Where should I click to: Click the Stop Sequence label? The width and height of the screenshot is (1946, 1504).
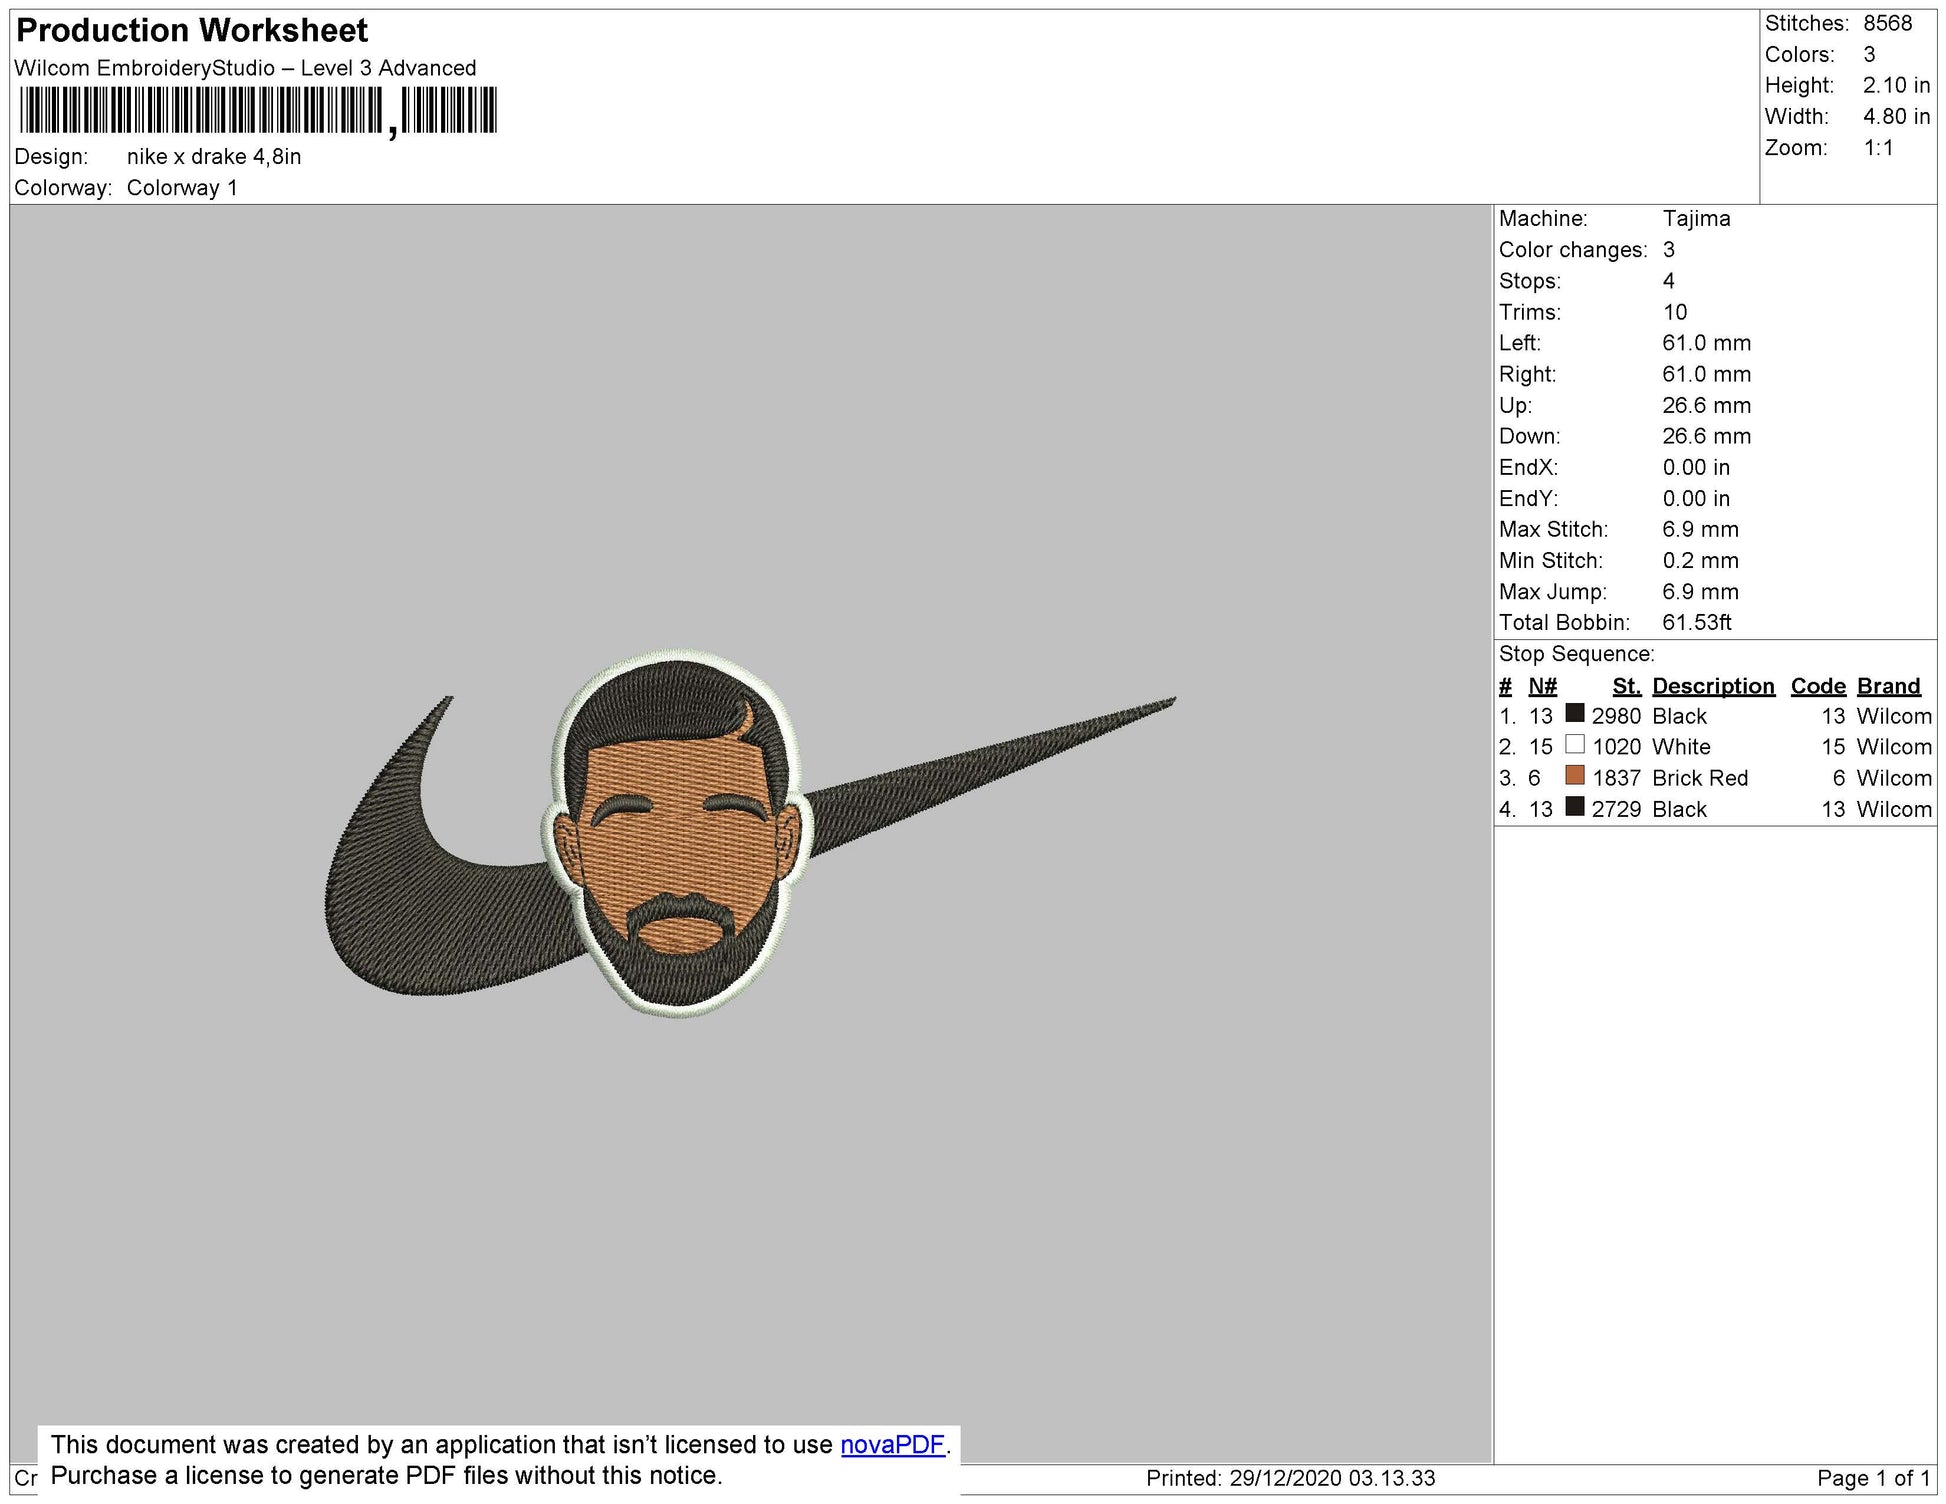point(1576,654)
